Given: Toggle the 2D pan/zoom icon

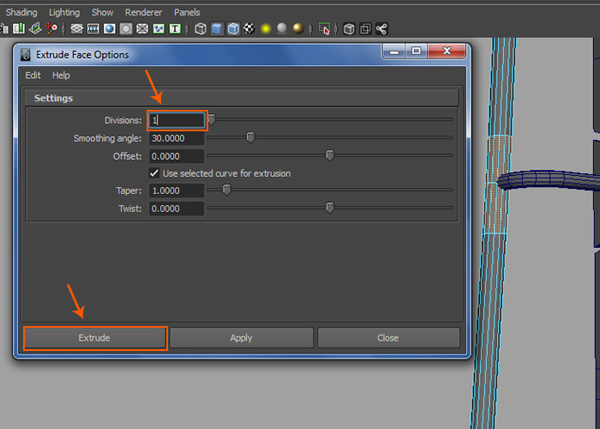Looking at the screenshot, I should click(x=52, y=29).
